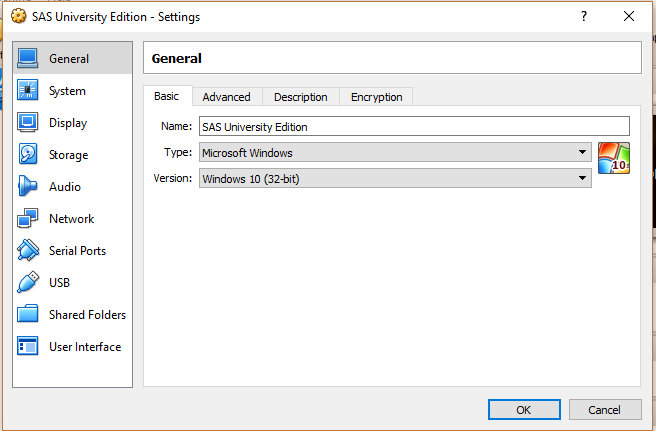Select the System chip icon
656x431 pixels.
pyautogui.click(x=28, y=91)
